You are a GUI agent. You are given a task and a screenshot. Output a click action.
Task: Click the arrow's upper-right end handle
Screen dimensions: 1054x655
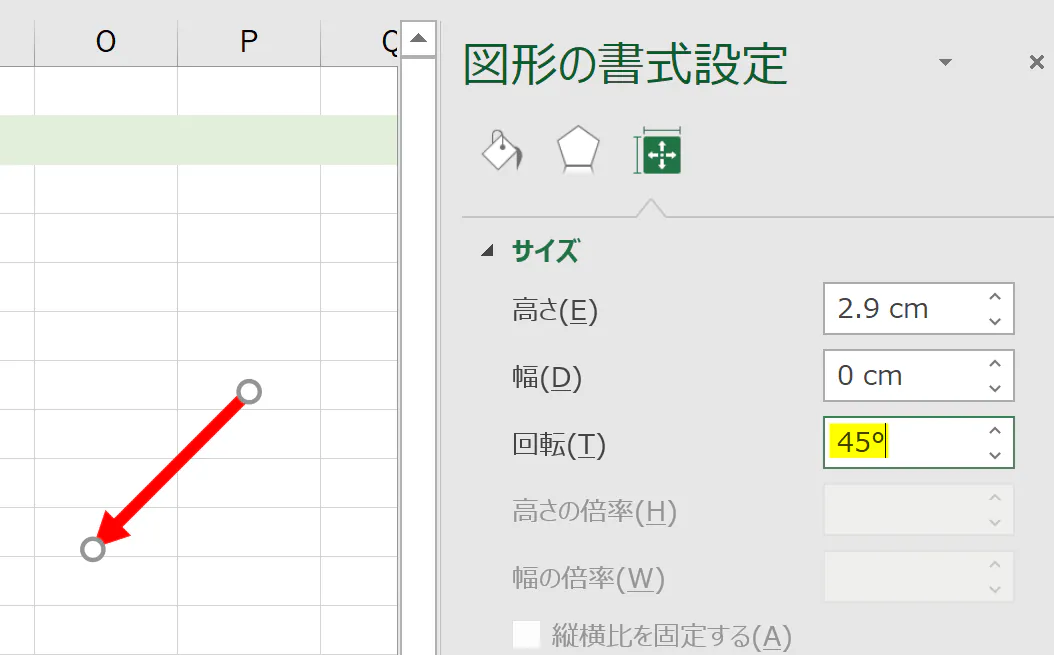[249, 391]
